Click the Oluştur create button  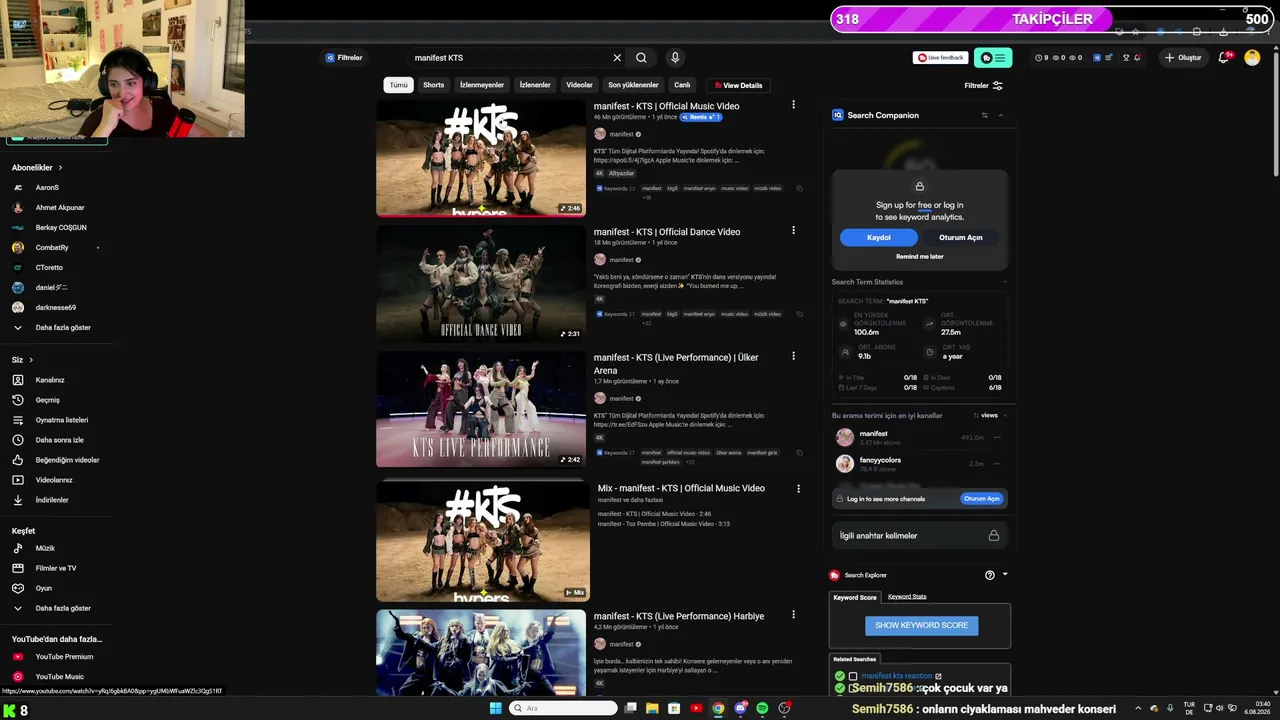tap(1183, 58)
